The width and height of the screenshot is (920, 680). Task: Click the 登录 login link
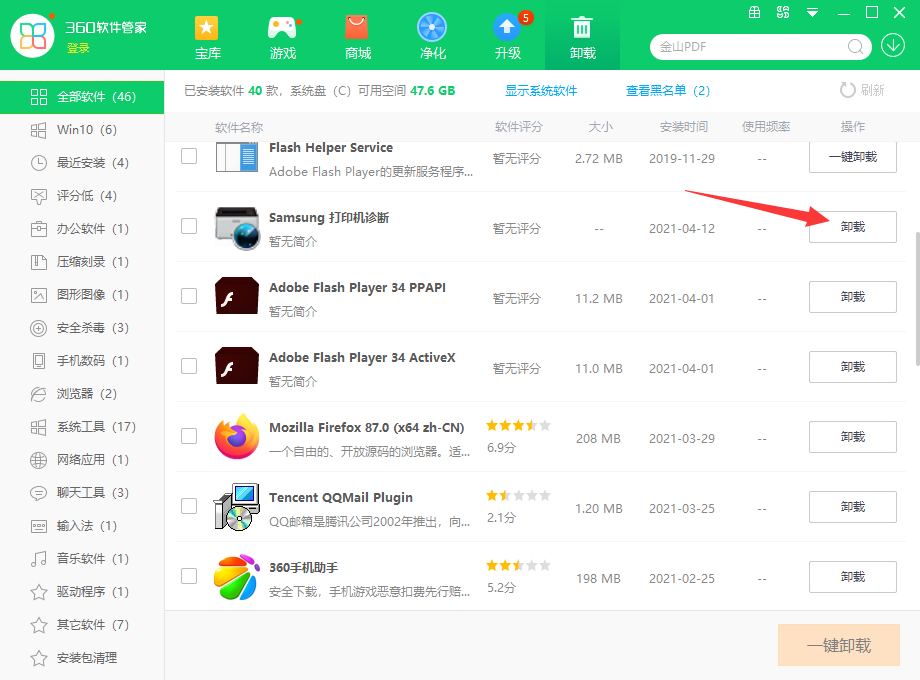click(78, 48)
